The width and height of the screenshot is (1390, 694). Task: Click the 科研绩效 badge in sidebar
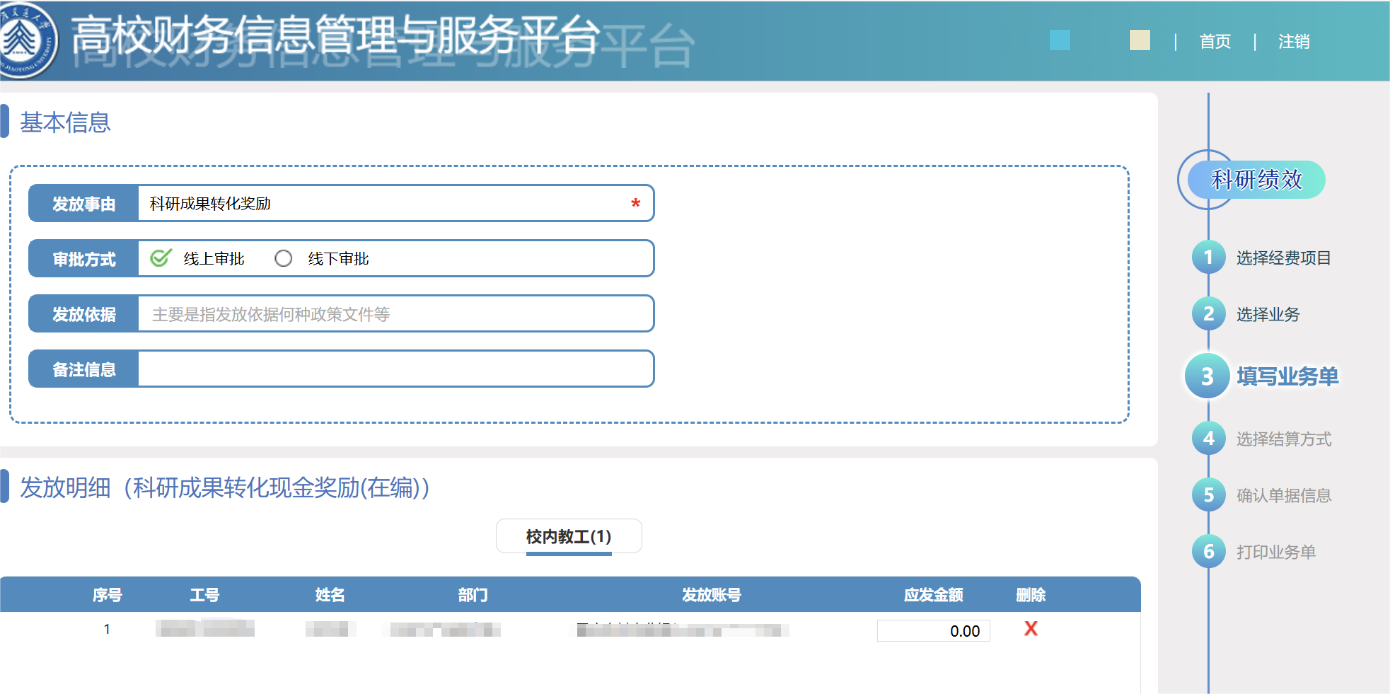1257,180
